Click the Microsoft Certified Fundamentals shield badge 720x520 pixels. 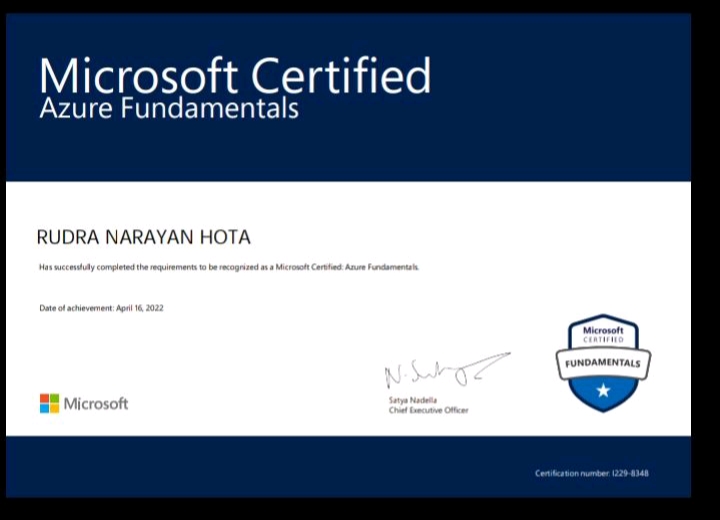tap(603, 363)
